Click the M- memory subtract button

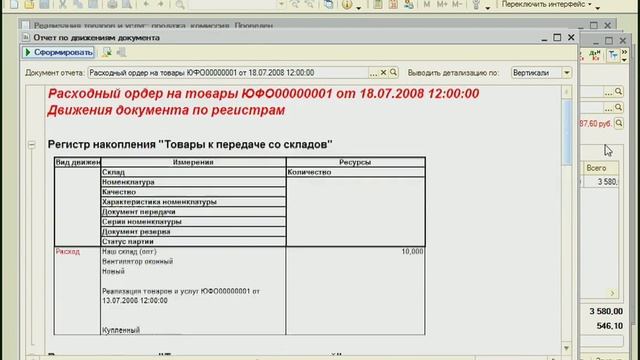click(457, 4)
